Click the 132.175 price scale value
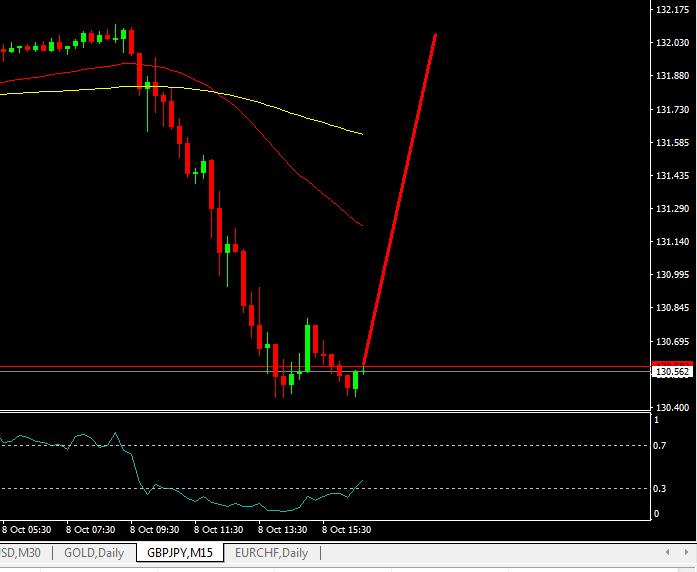The width and height of the screenshot is (697, 572). pyautogui.click(x=672, y=10)
